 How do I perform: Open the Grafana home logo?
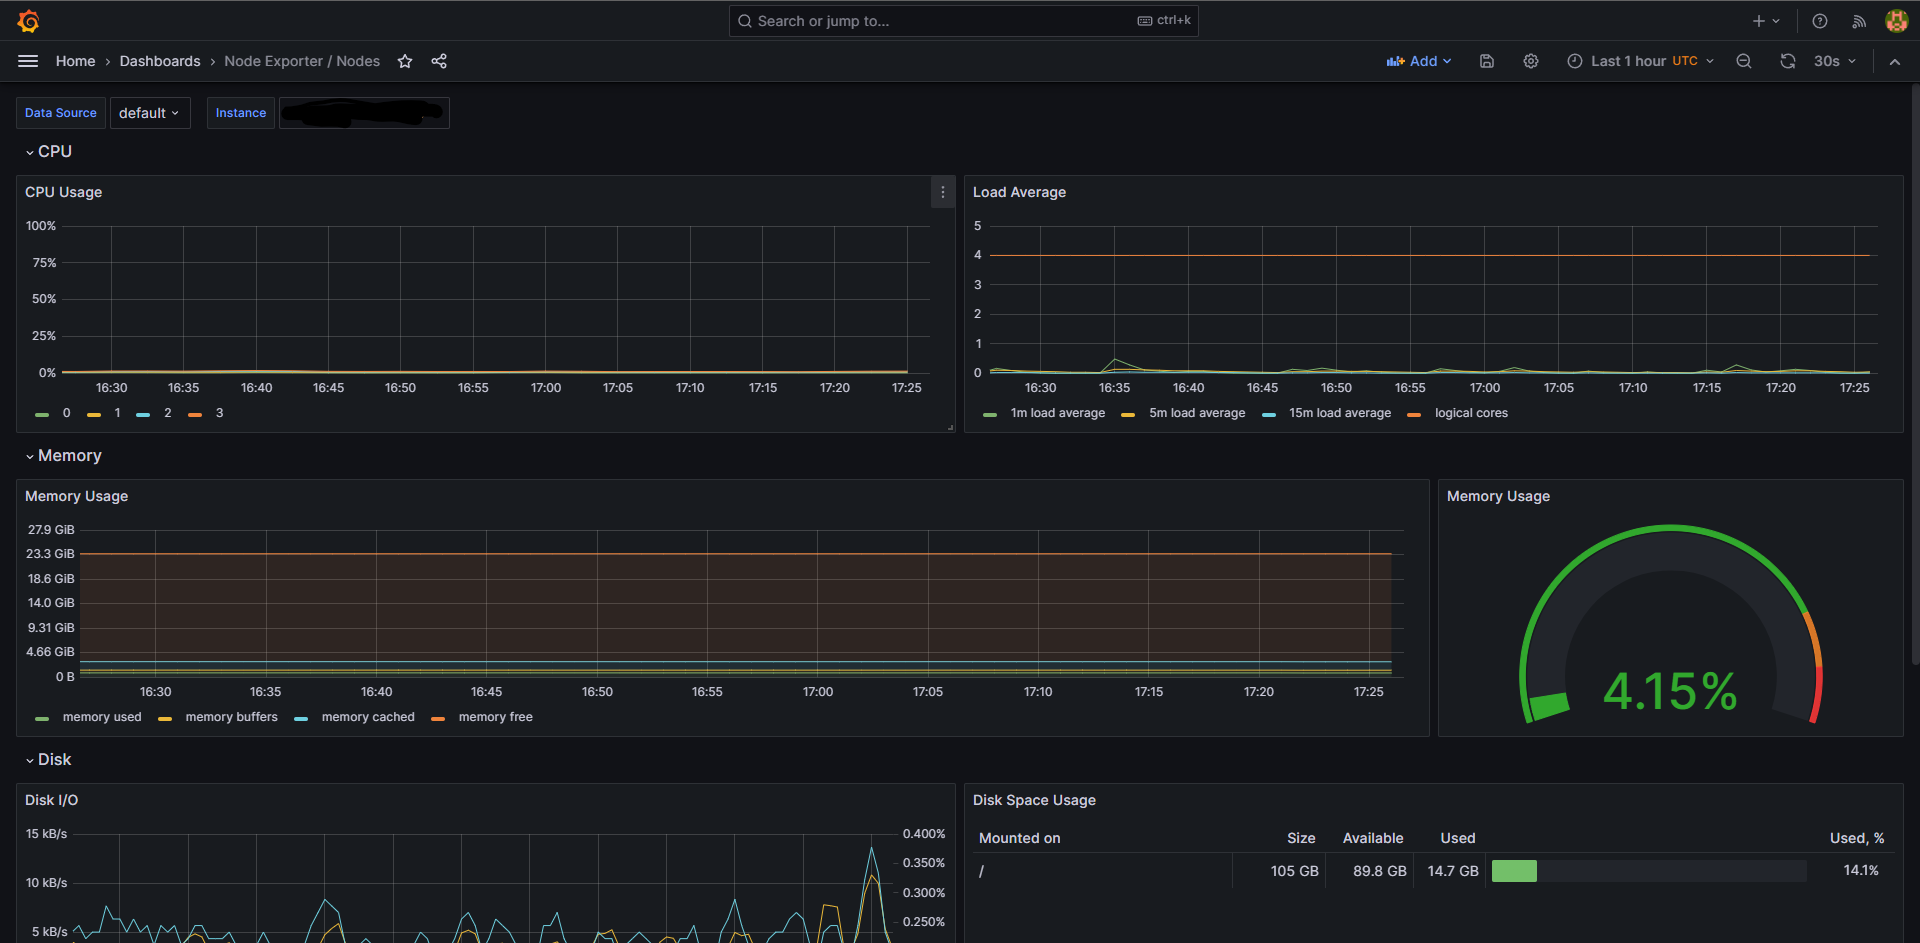click(28, 20)
